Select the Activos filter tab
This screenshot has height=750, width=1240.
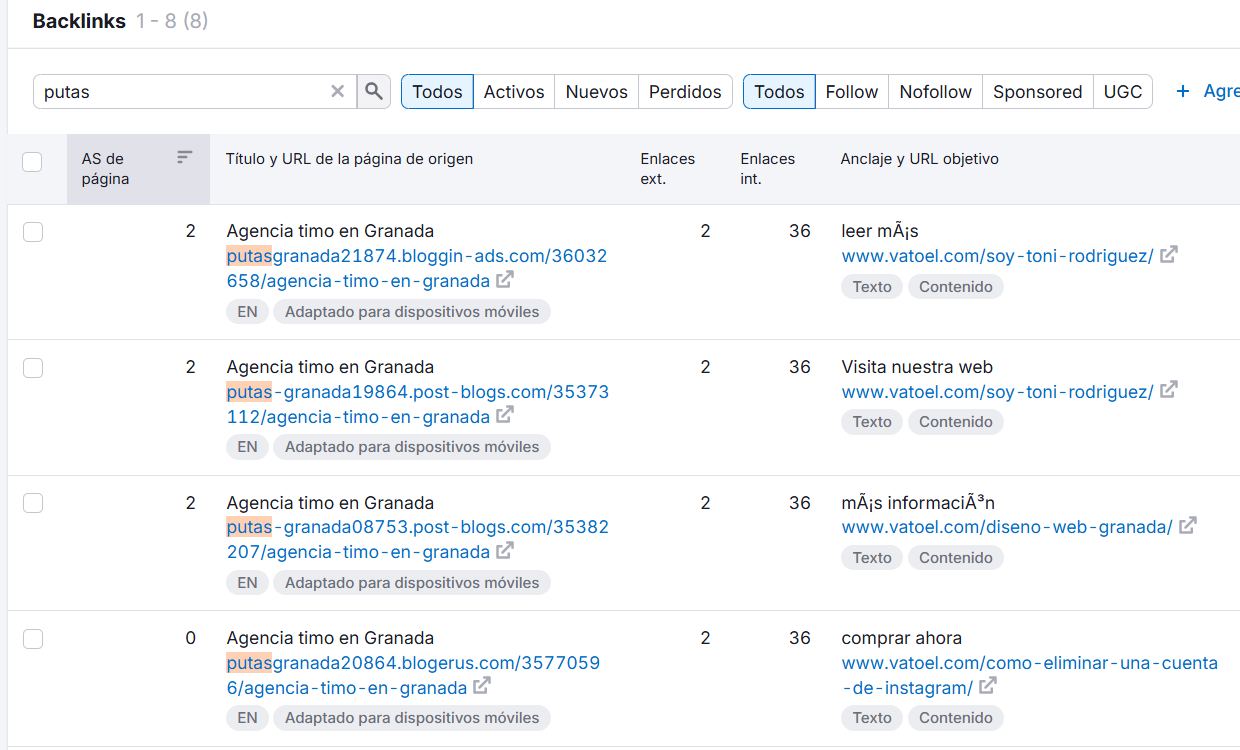click(514, 91)
